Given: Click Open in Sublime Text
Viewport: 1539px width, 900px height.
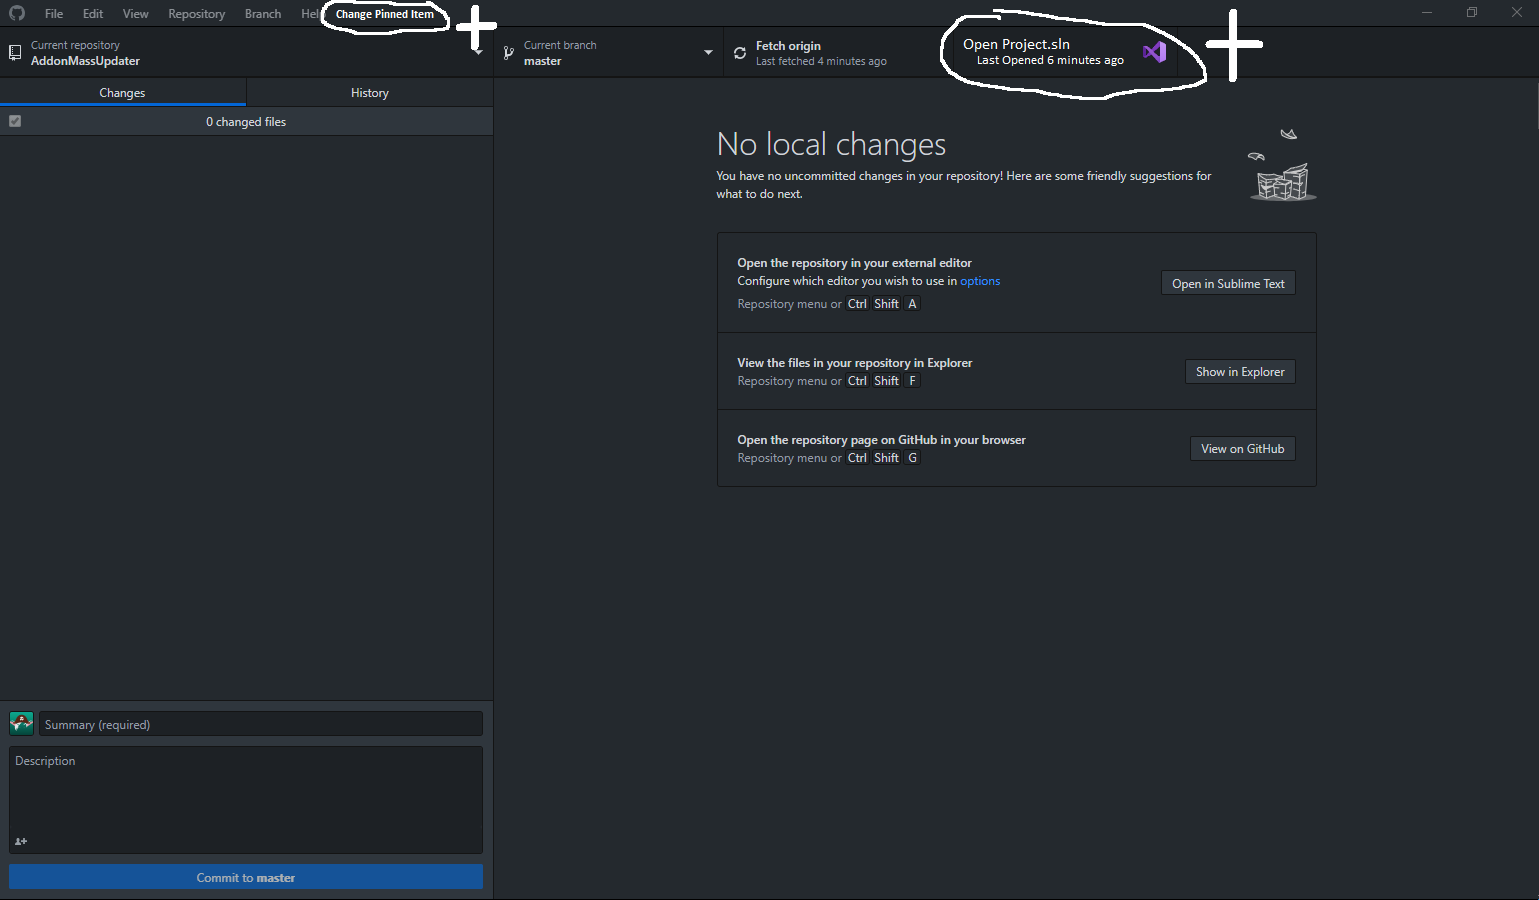Looking at the screenshot, I should point(1227,283).
